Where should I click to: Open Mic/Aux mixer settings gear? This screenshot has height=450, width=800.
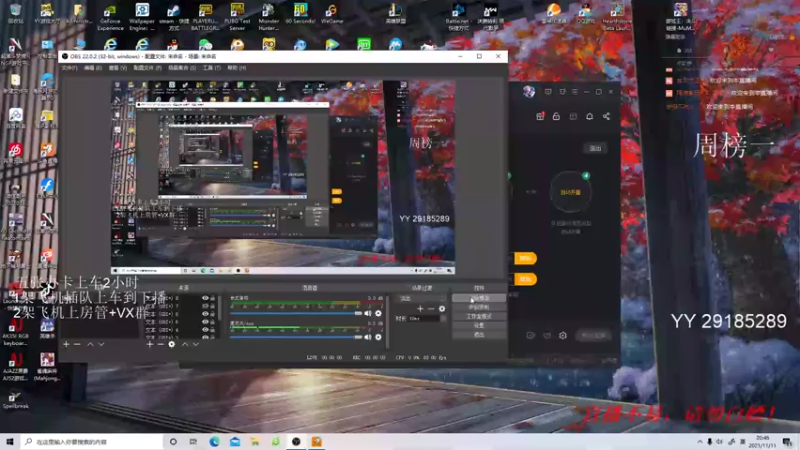378,337
